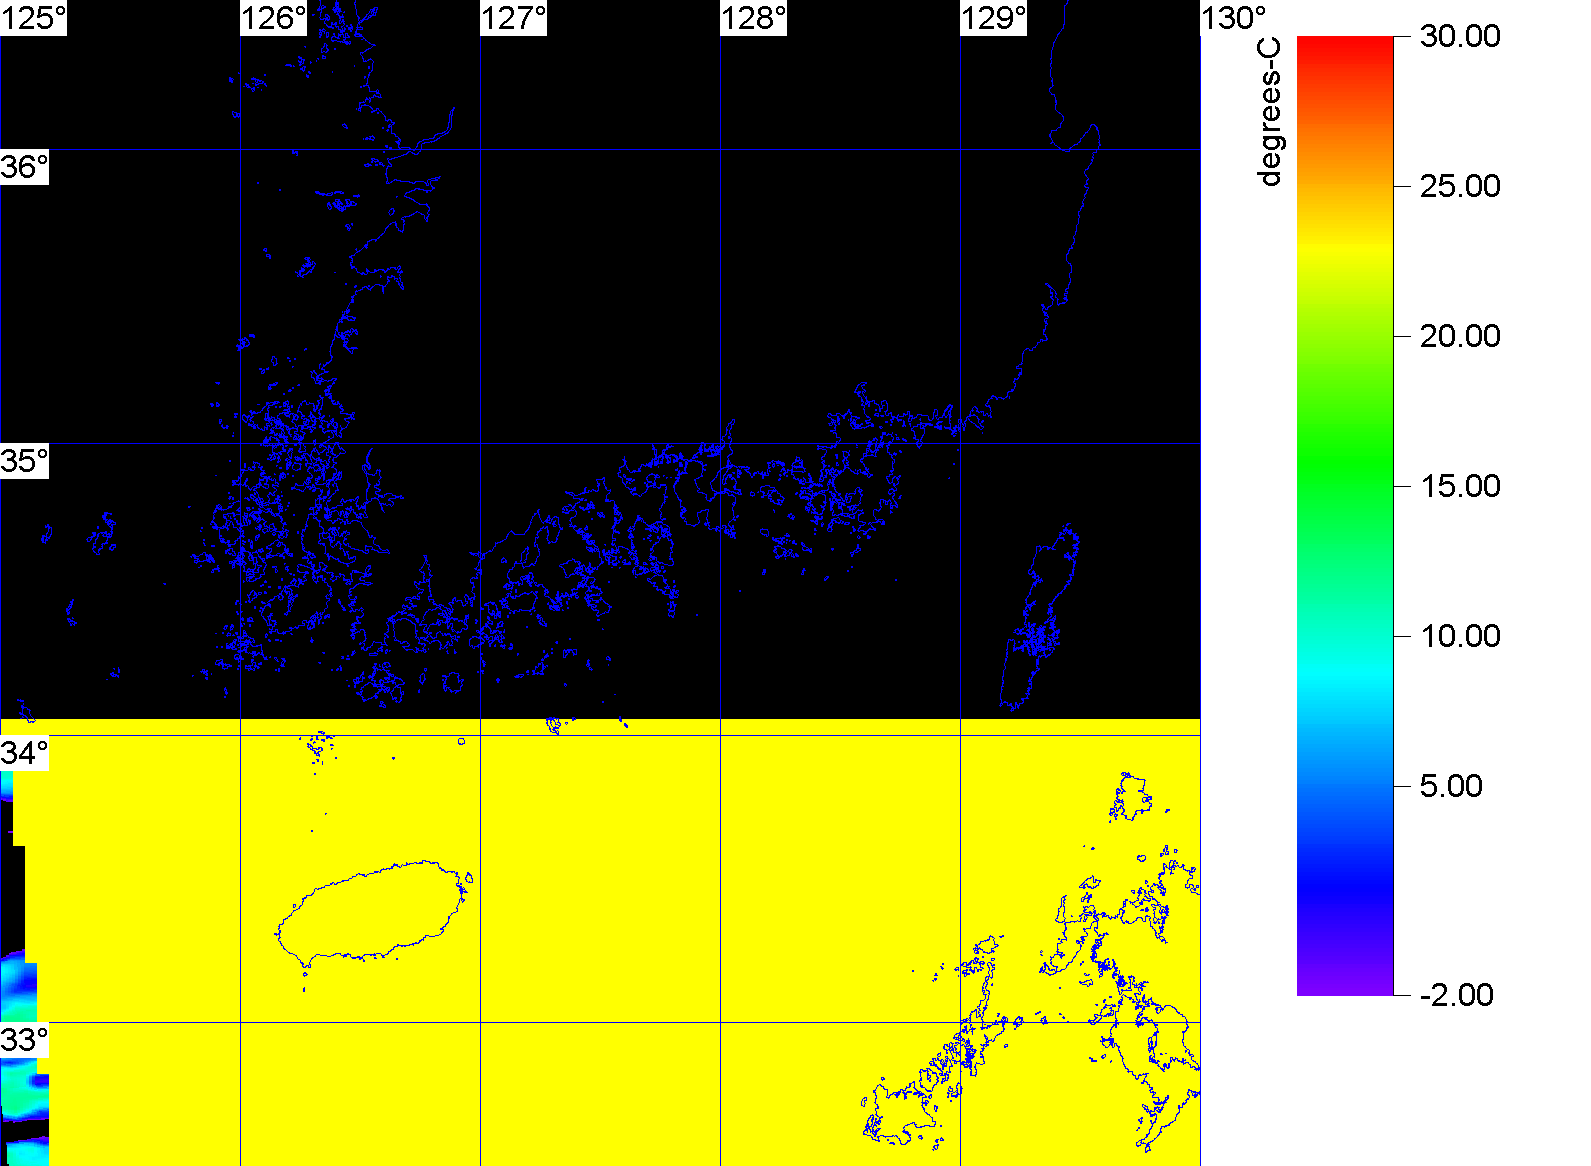
Task: Click the 30.00 value on the color scale
Action: coord(1460,36)
